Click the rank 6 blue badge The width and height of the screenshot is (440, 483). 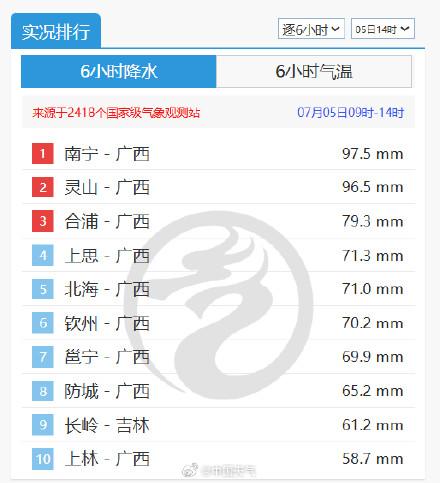pyautogui.click(x=43, y=323)
